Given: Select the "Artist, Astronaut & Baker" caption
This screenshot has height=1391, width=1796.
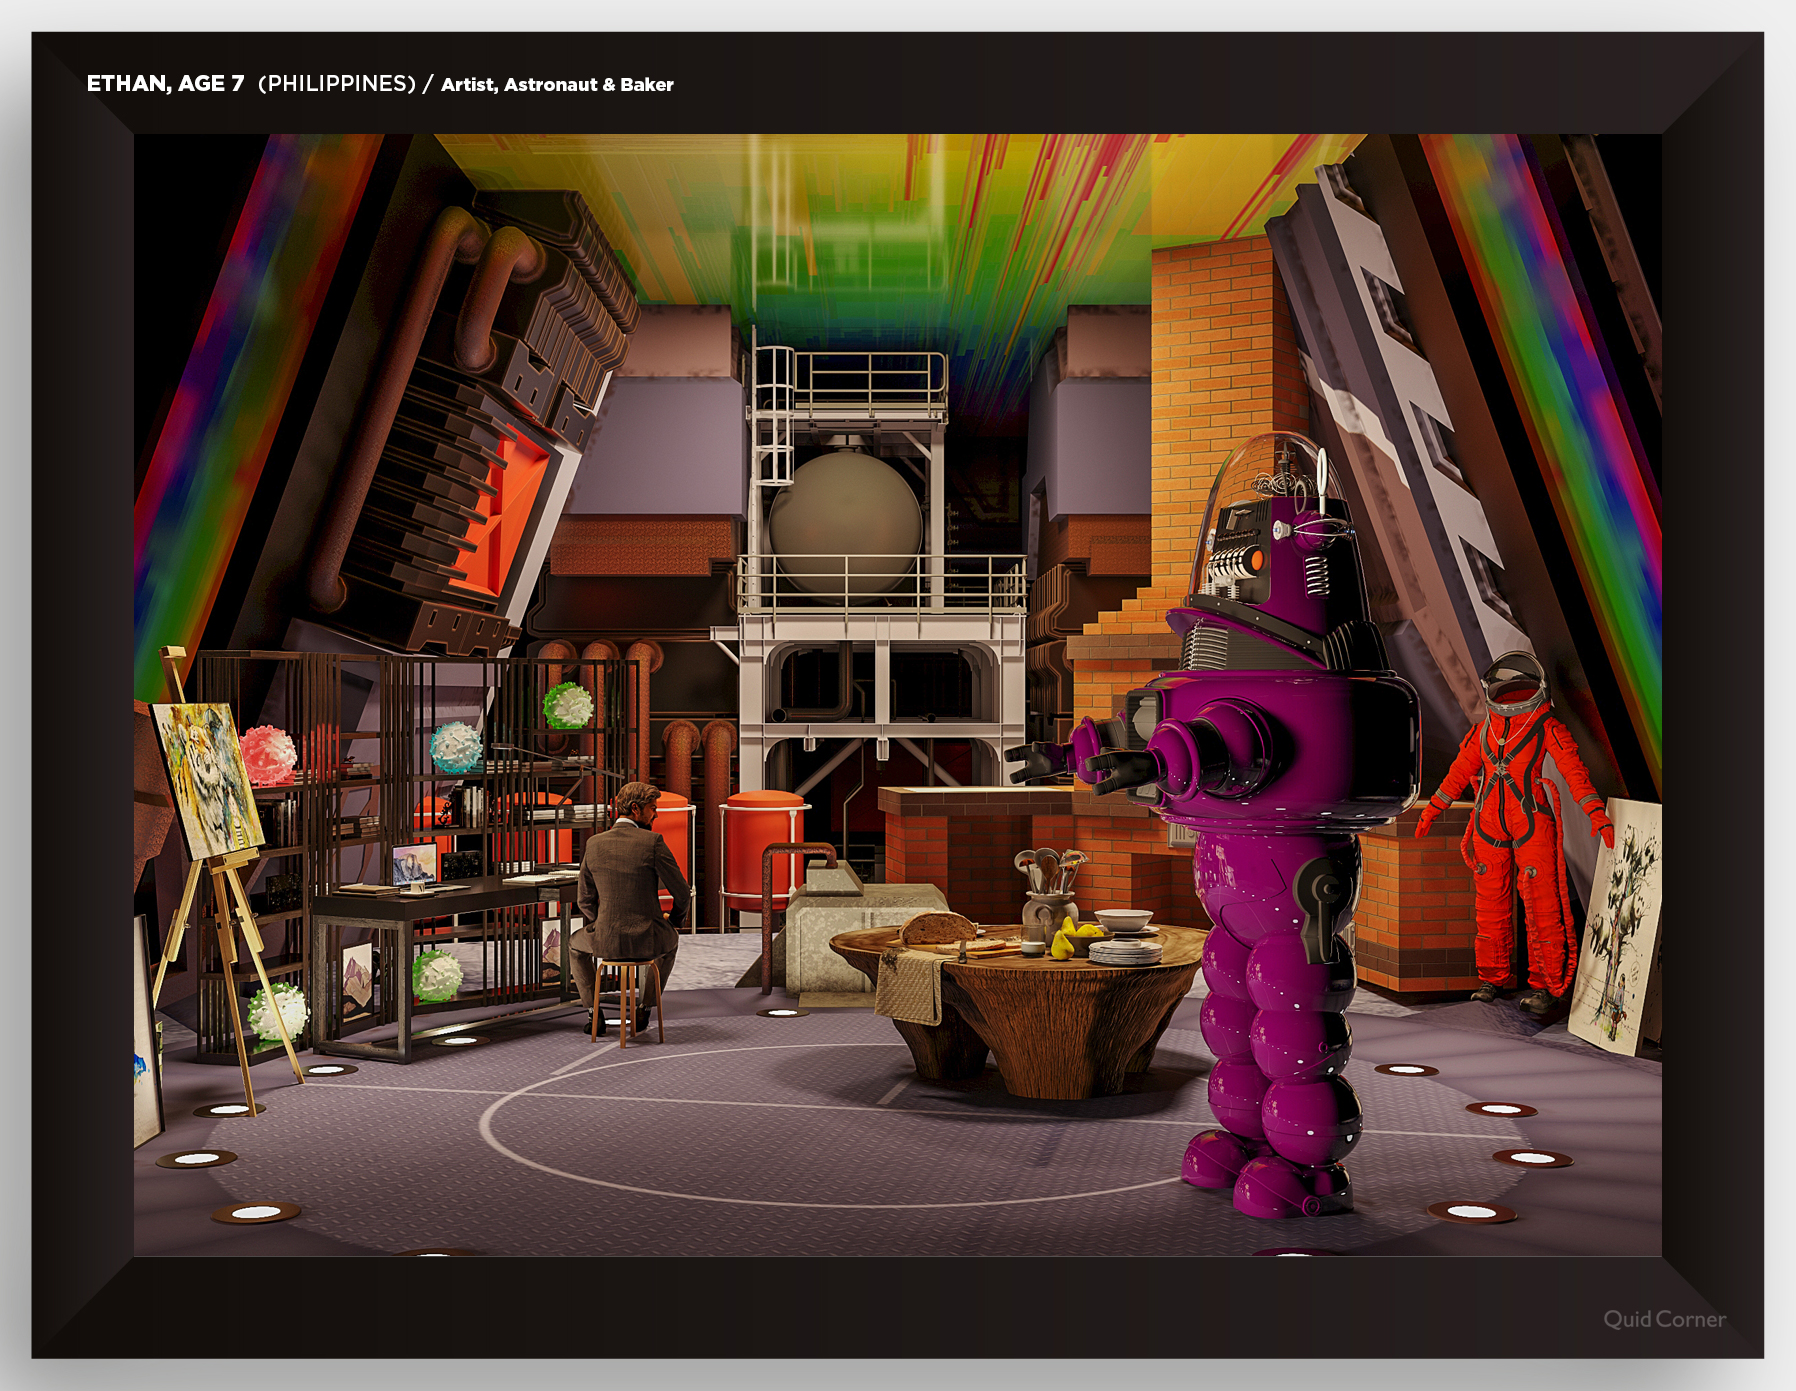Looking at the screenshot, I should tap(557, 85).
